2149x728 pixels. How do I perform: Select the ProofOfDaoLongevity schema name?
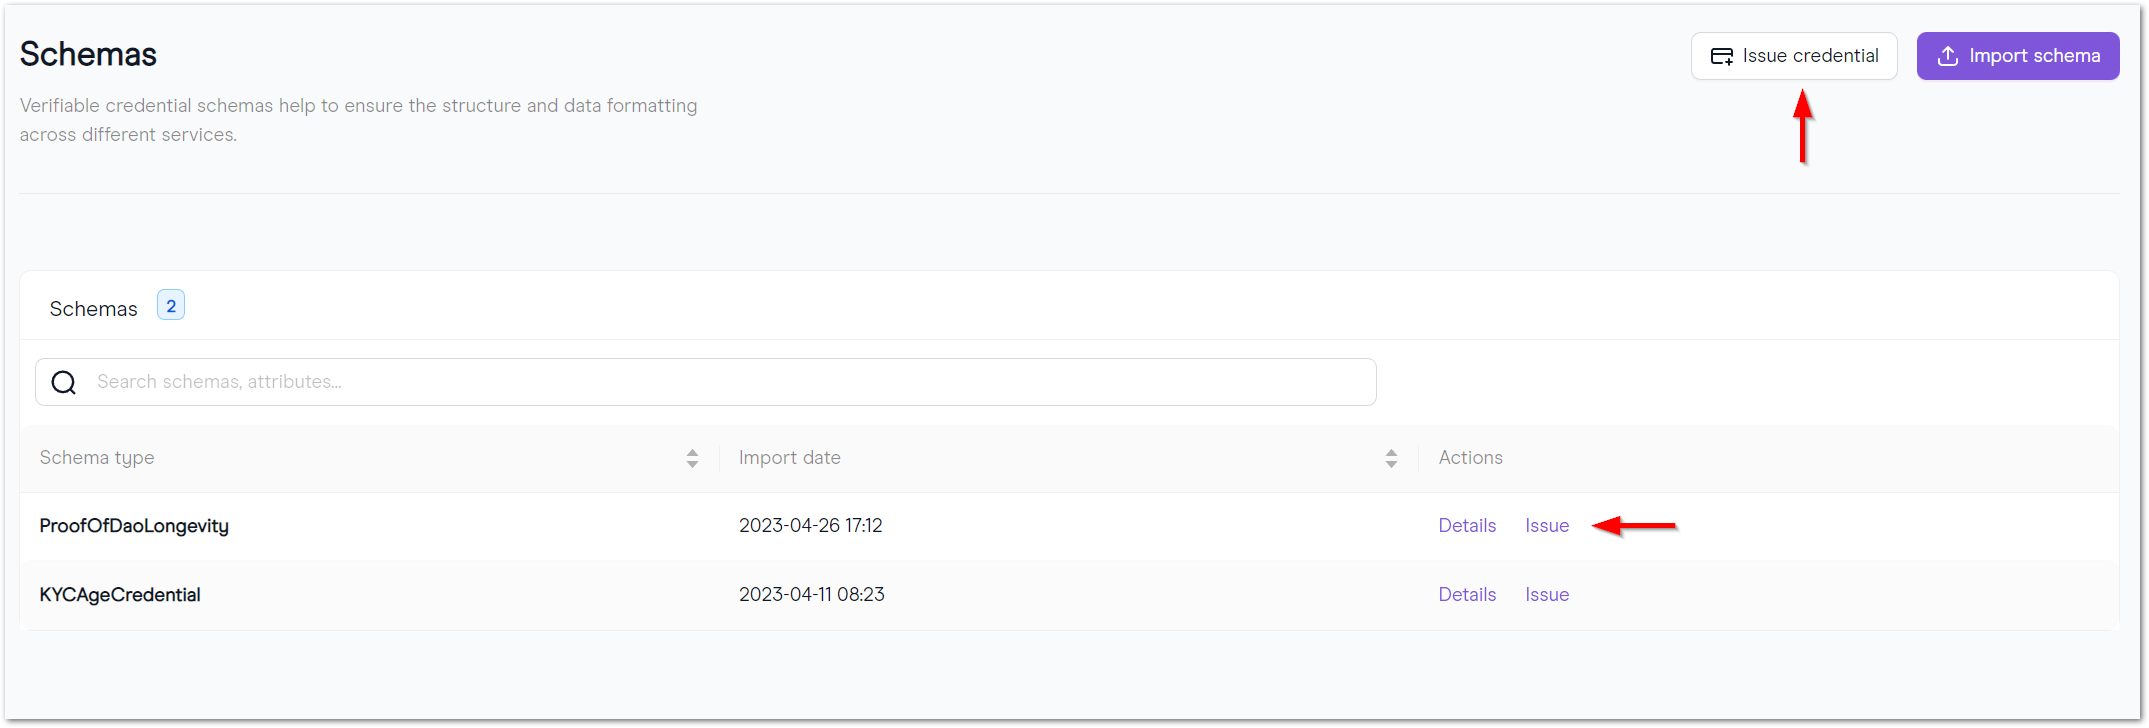[x=134, y=526]
